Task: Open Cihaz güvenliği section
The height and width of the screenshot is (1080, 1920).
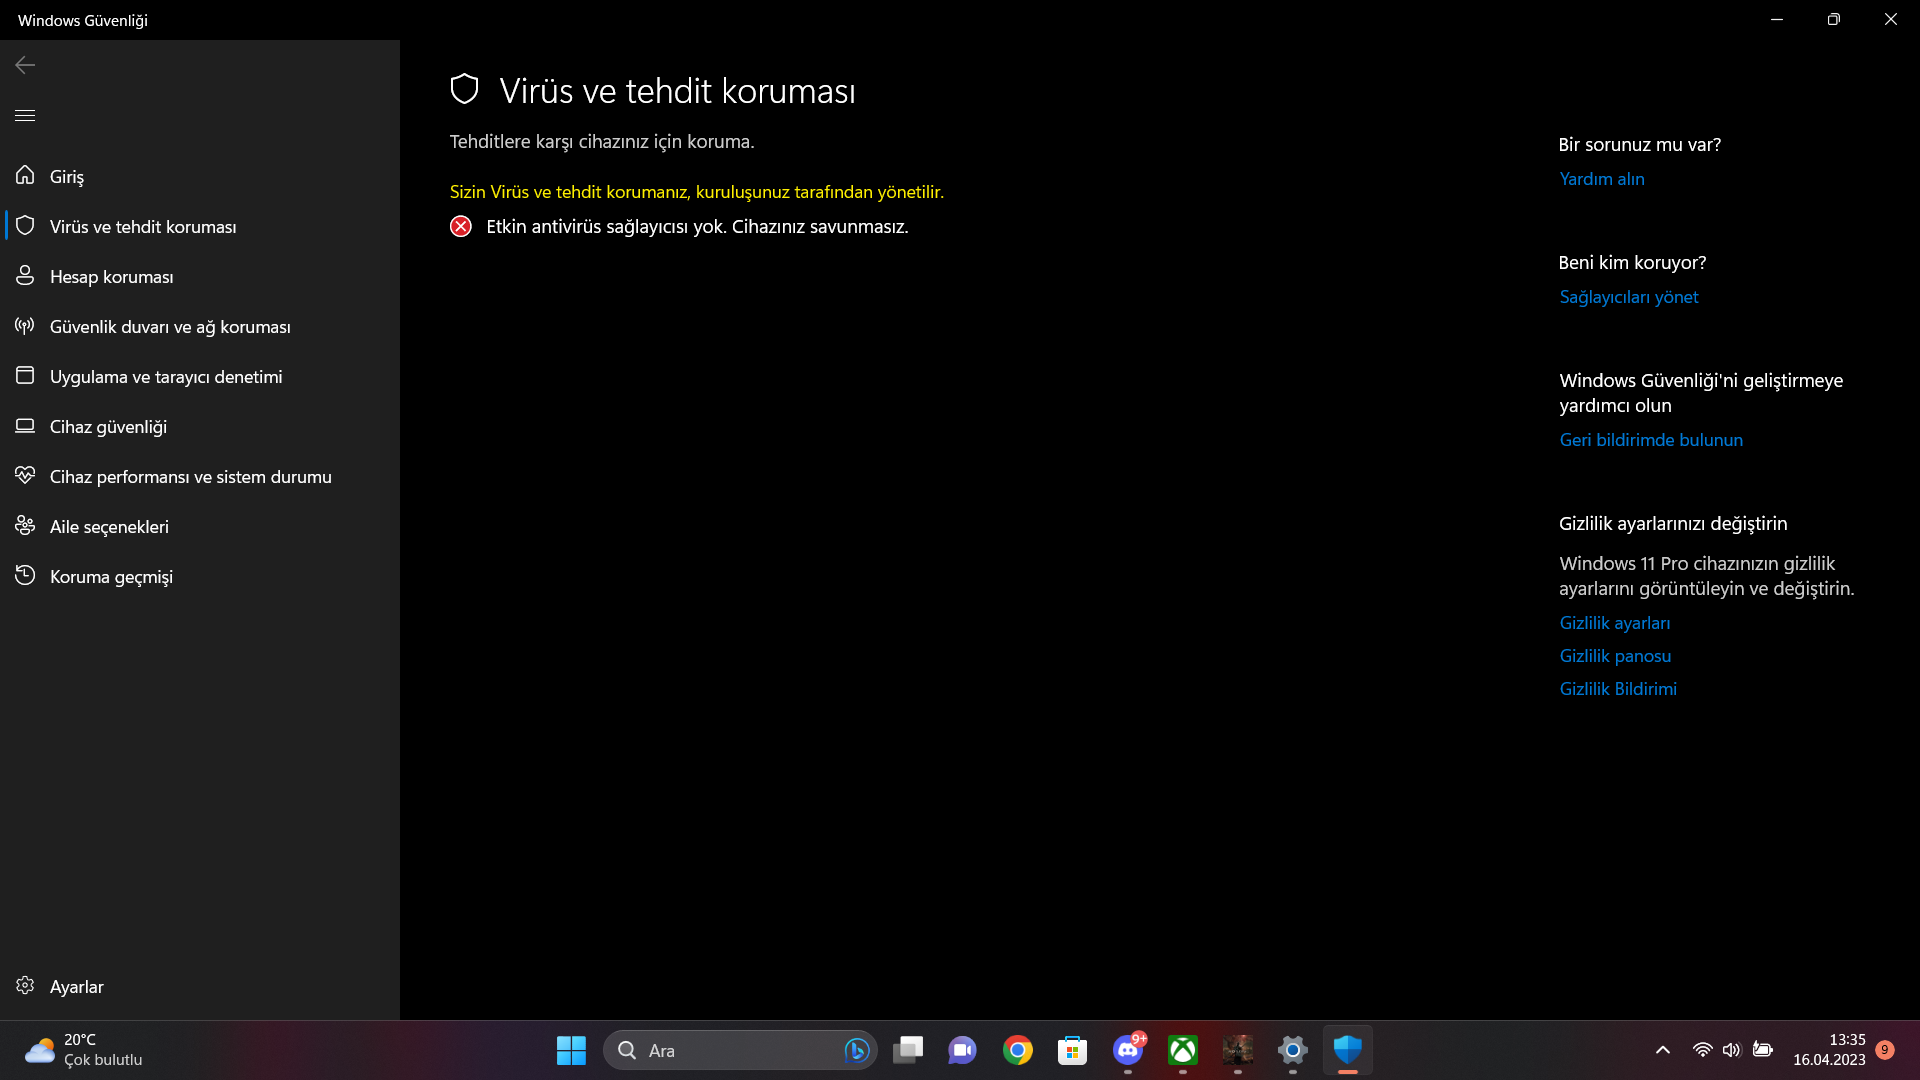Action: pos(108,427)
